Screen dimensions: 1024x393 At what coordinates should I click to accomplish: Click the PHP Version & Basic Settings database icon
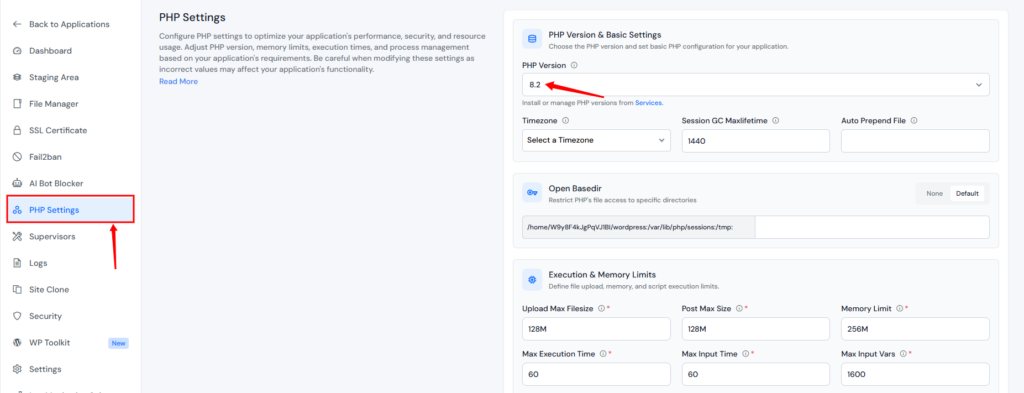[x=532, y=39]
